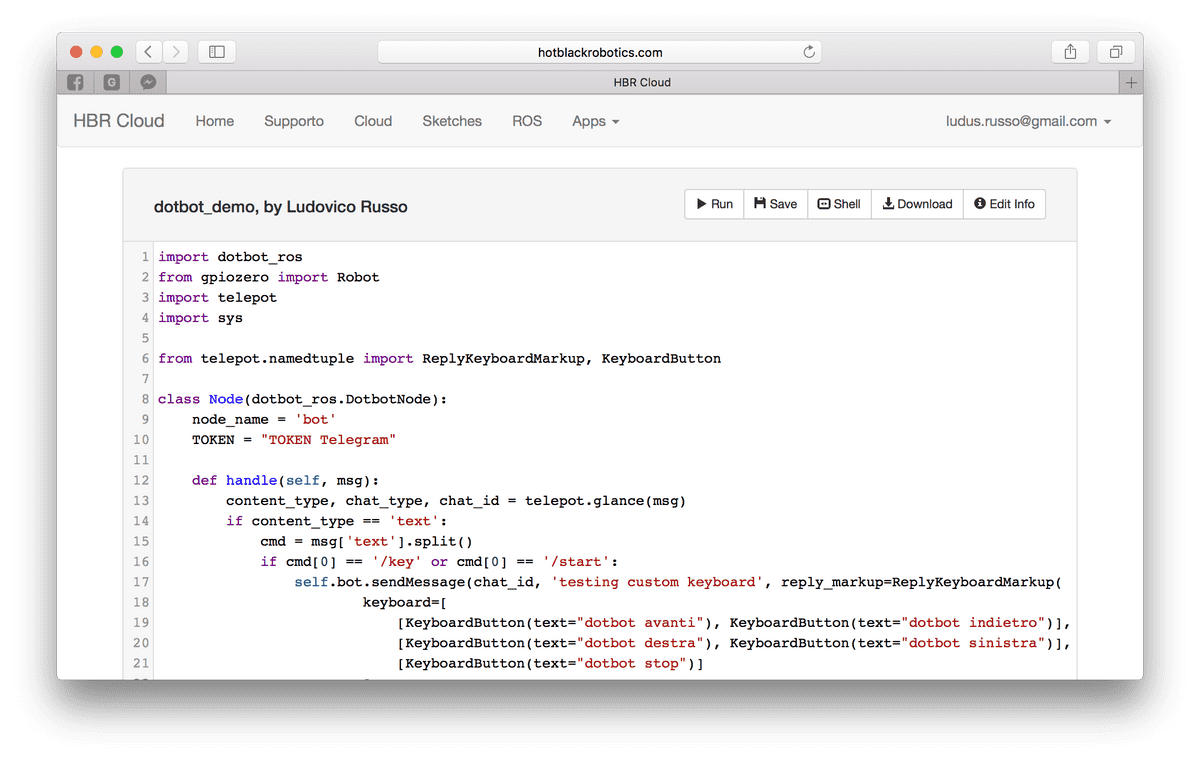Click the Messenger bookmark icon
The width and height of the screenshot is (1200, 761).
coord(147,83)
